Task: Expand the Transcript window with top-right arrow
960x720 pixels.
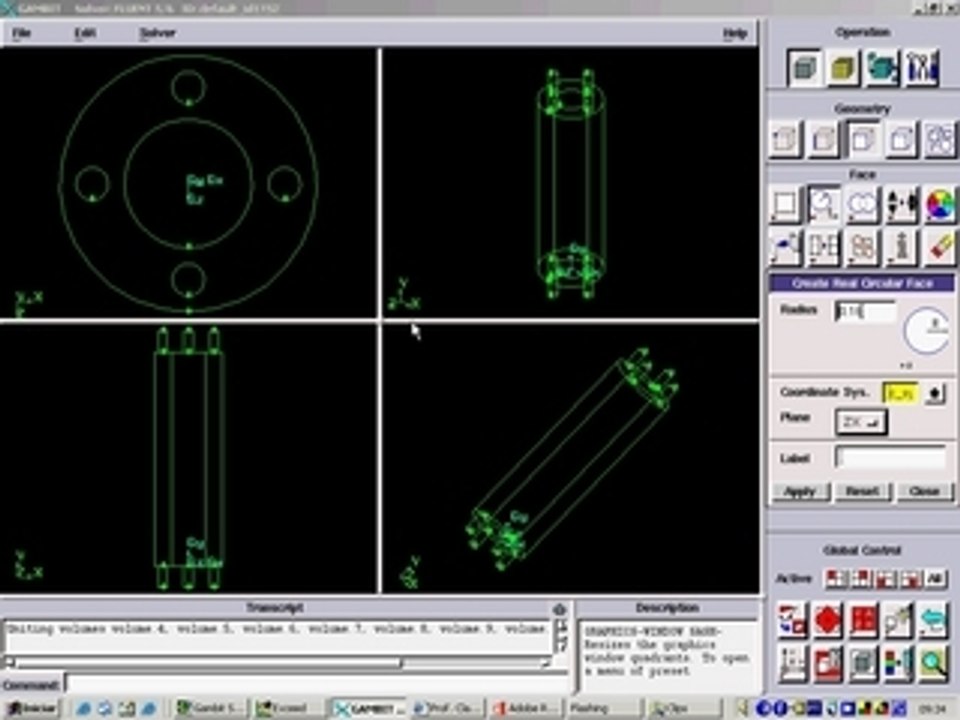Action: 559,609
